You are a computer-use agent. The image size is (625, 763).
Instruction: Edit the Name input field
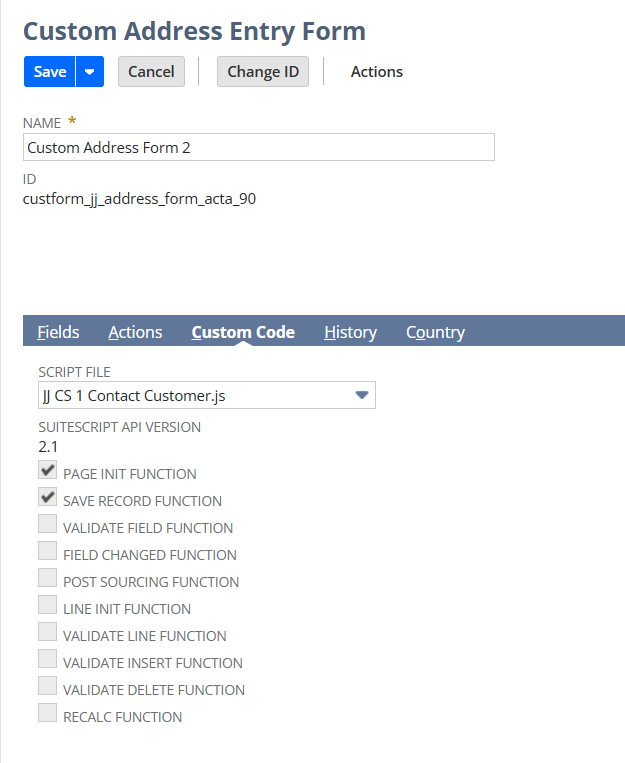pos(258,147)
